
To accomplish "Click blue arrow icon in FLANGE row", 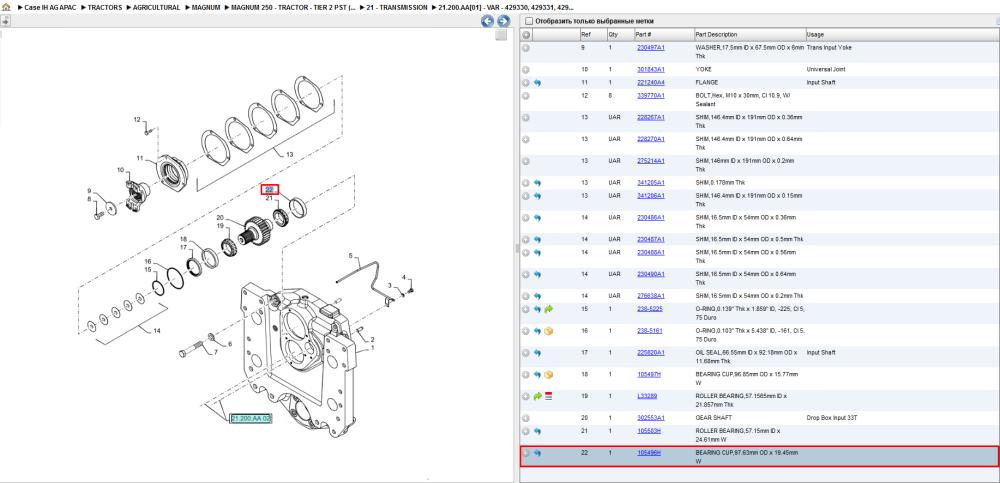I will click(537, 83).
